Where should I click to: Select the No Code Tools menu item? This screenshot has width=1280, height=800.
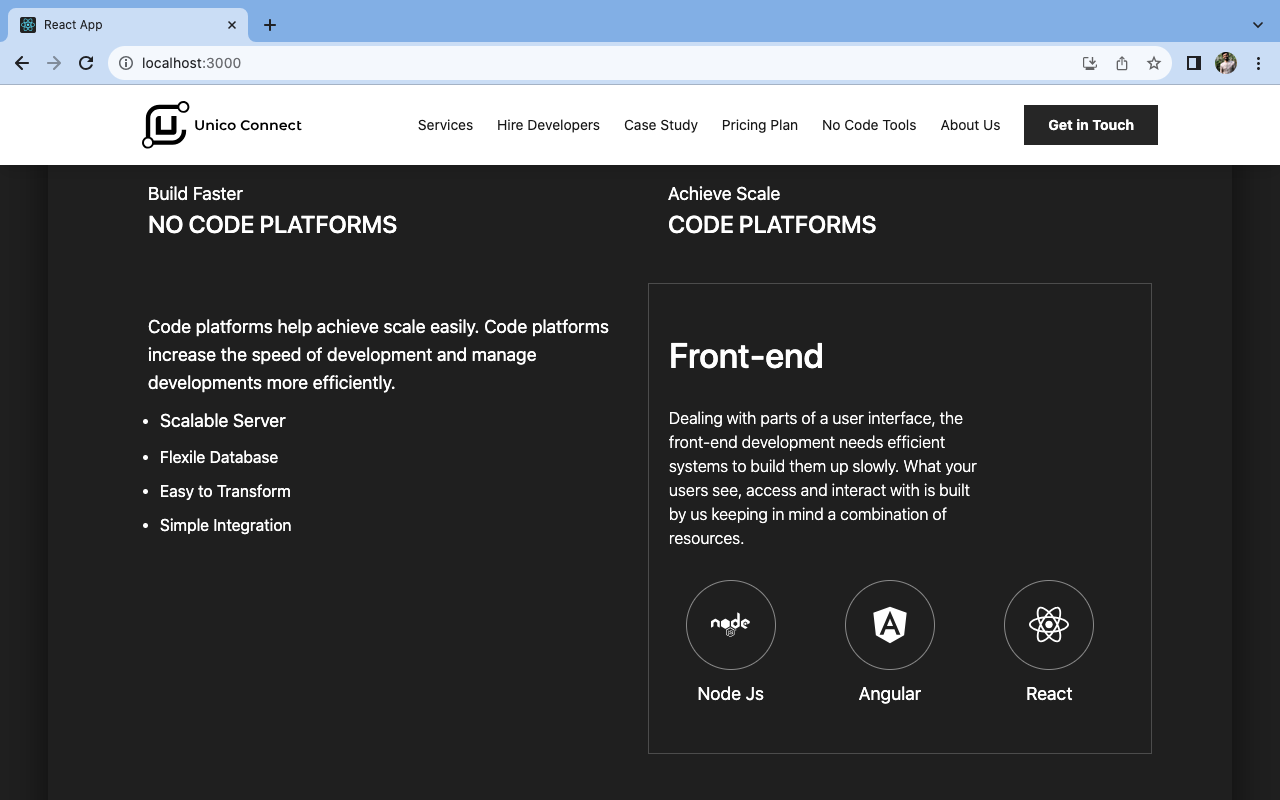868,124
